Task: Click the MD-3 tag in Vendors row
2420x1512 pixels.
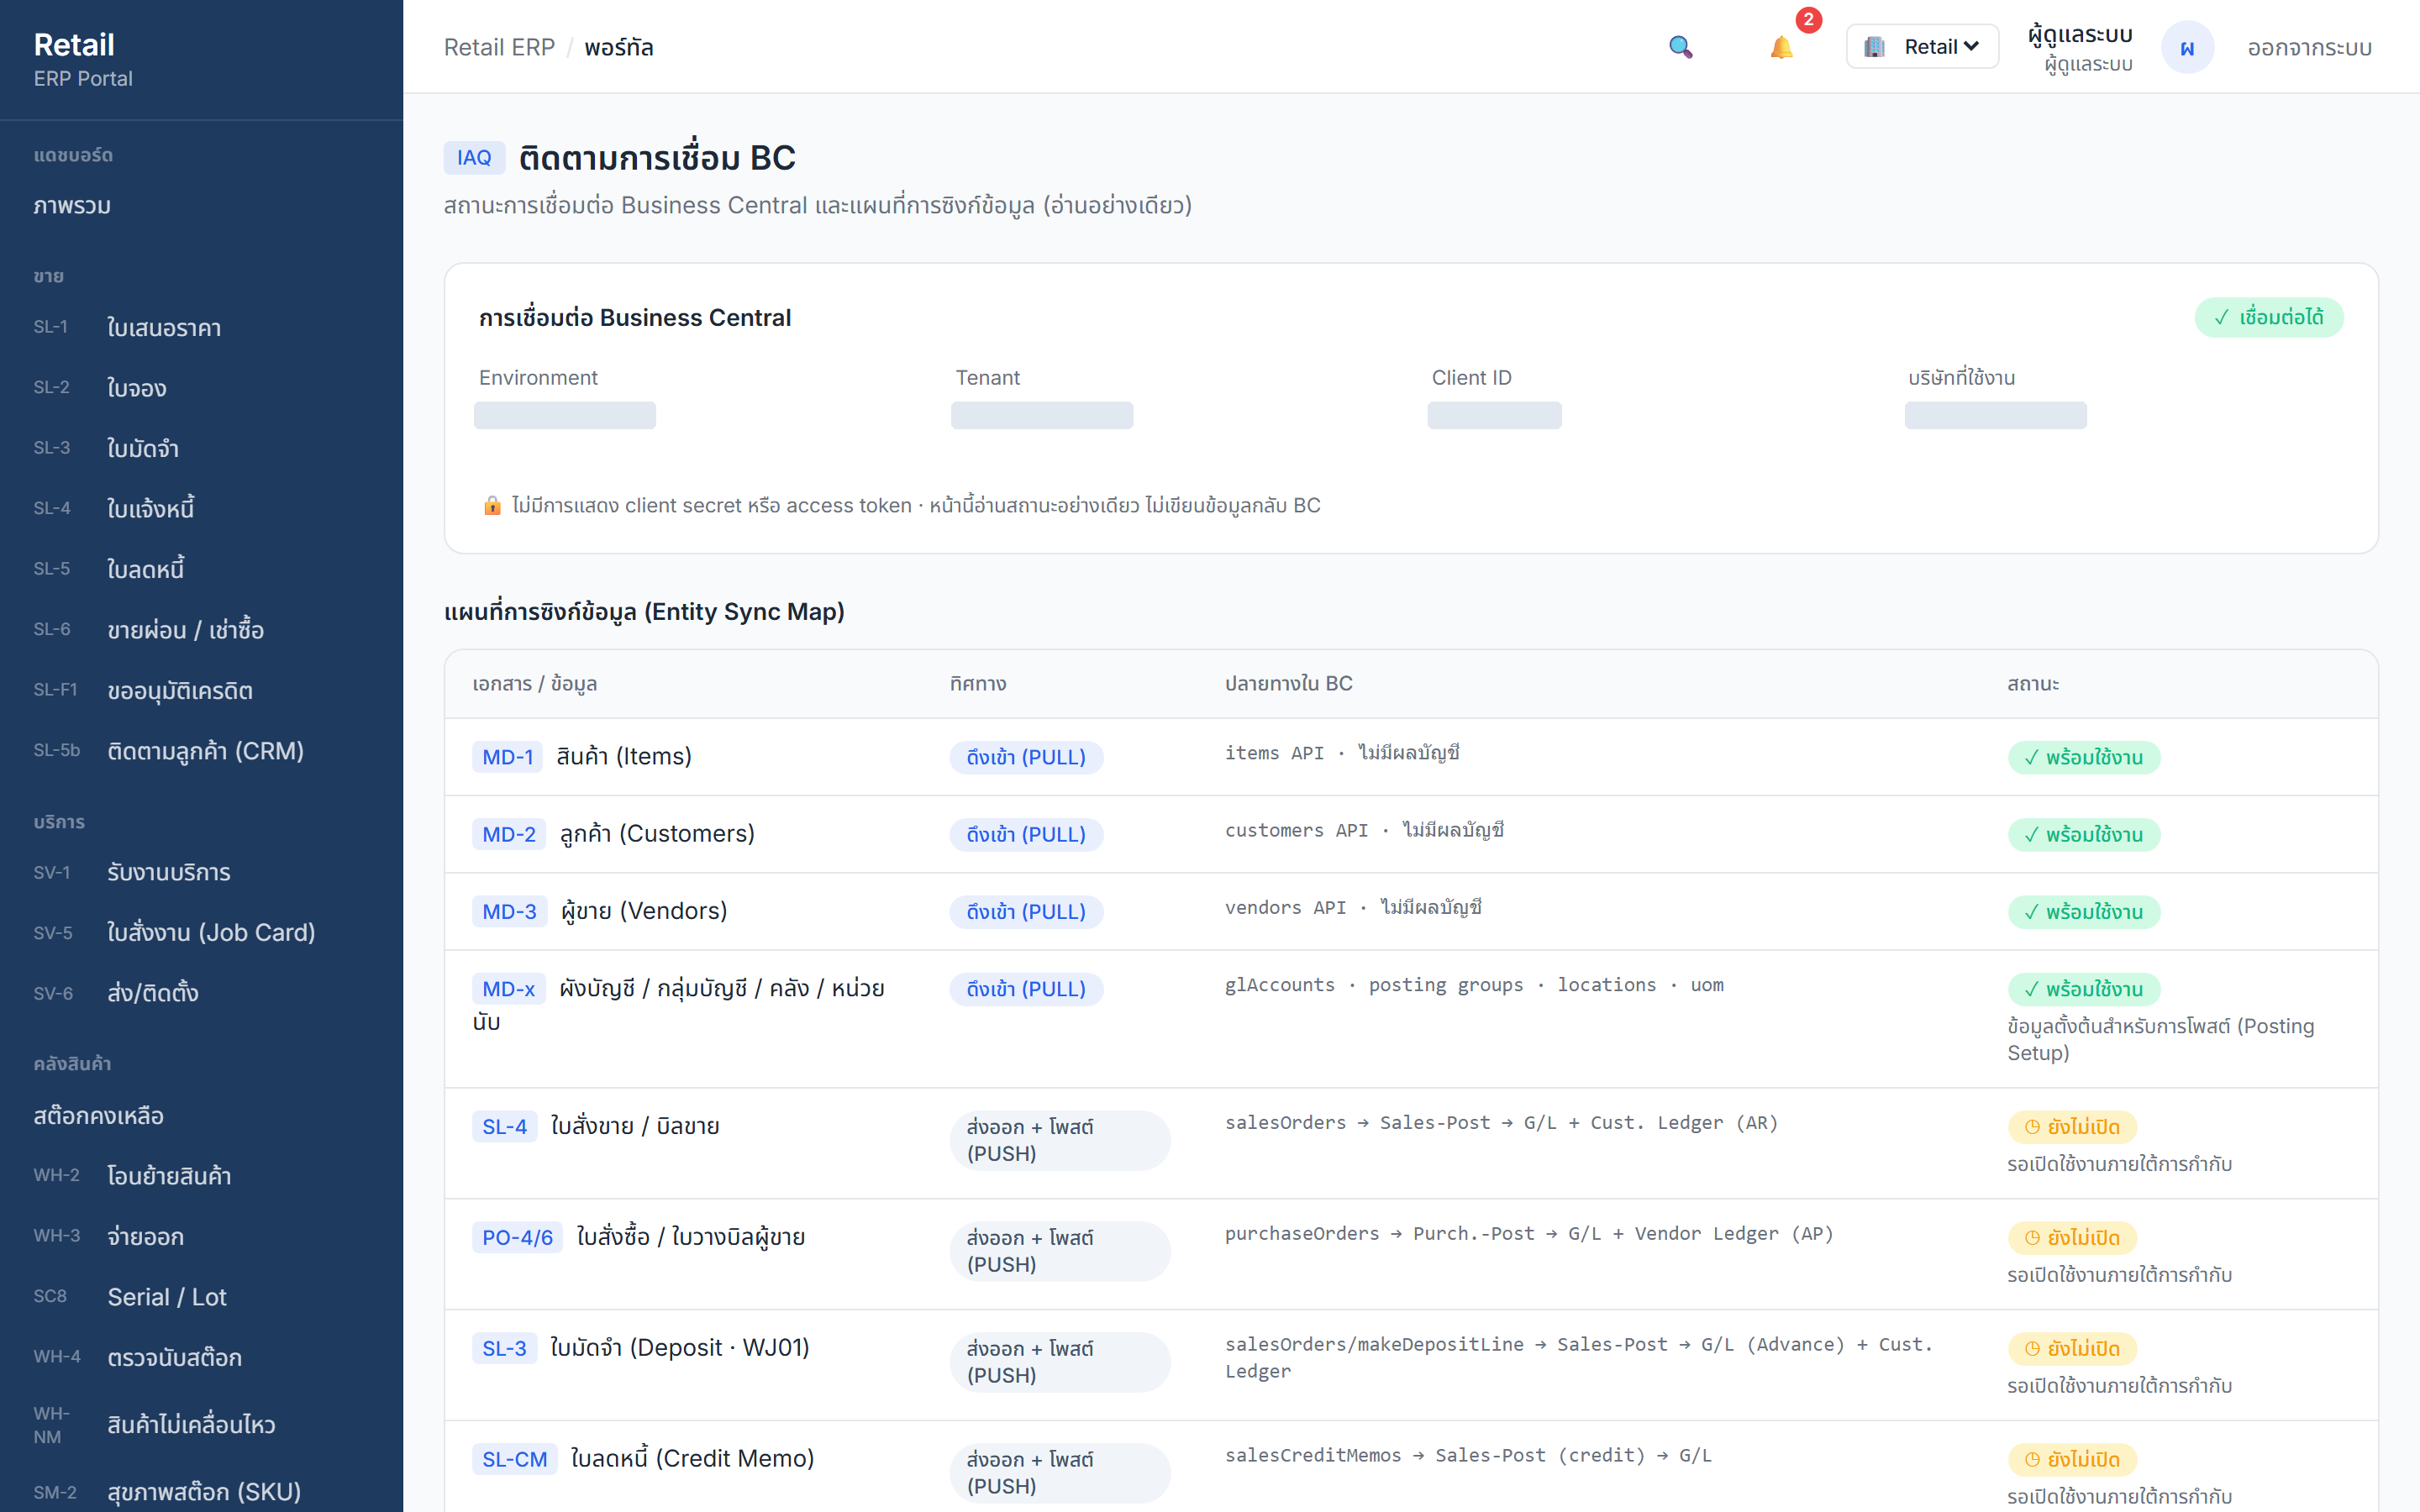Action: click(509, 912)
